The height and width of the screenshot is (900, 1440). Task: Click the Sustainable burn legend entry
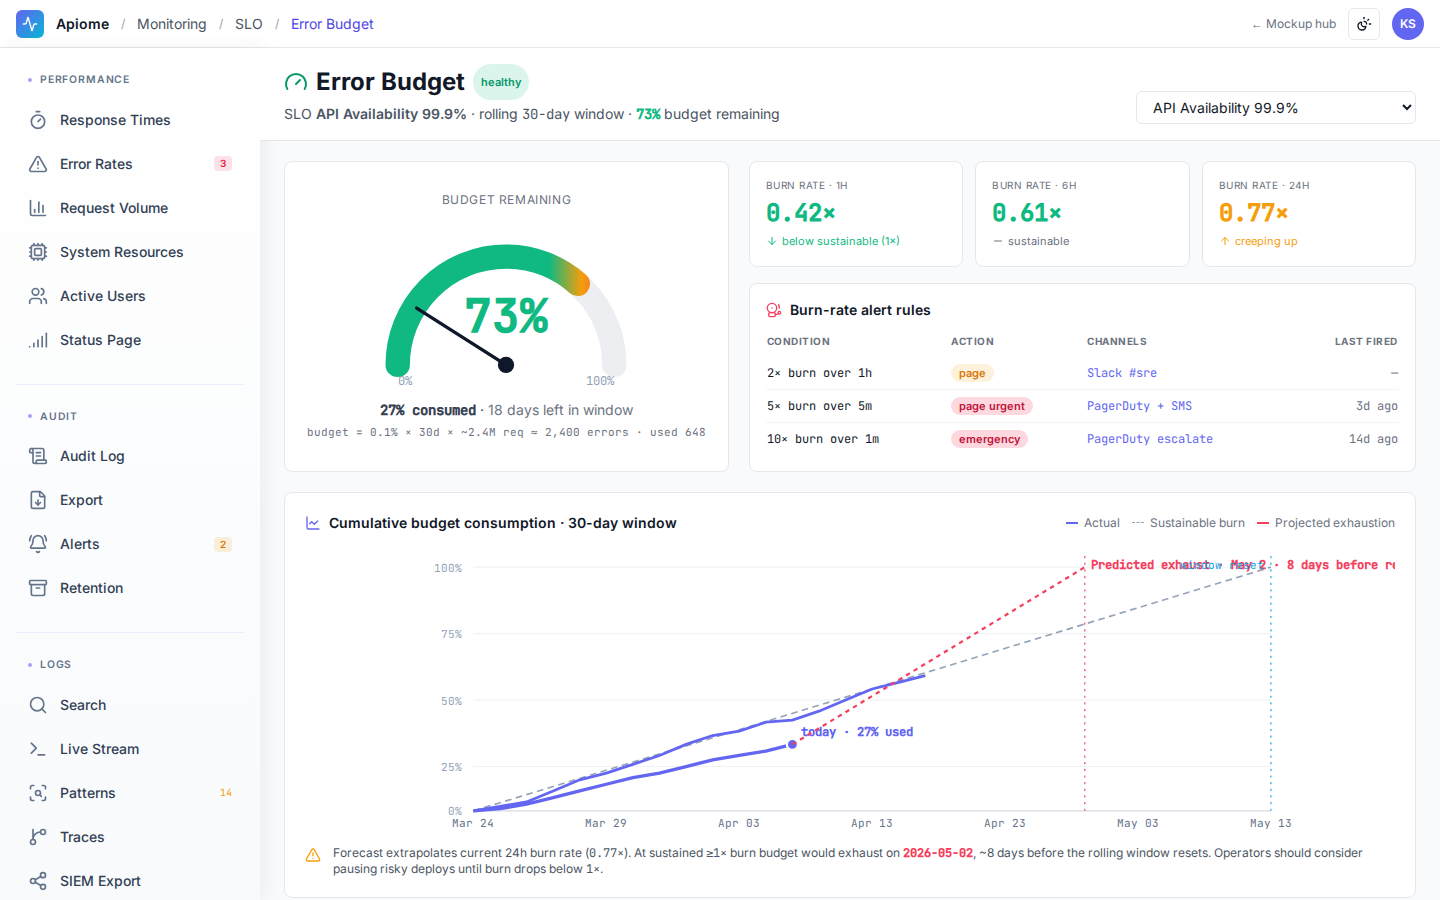pyautogui.click(x=1189, y=523)
